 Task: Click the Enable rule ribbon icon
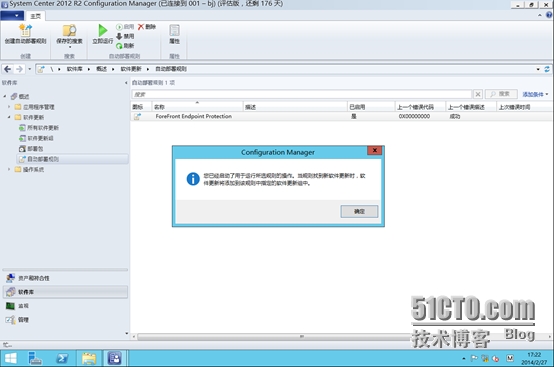click(x=119, y=27)
